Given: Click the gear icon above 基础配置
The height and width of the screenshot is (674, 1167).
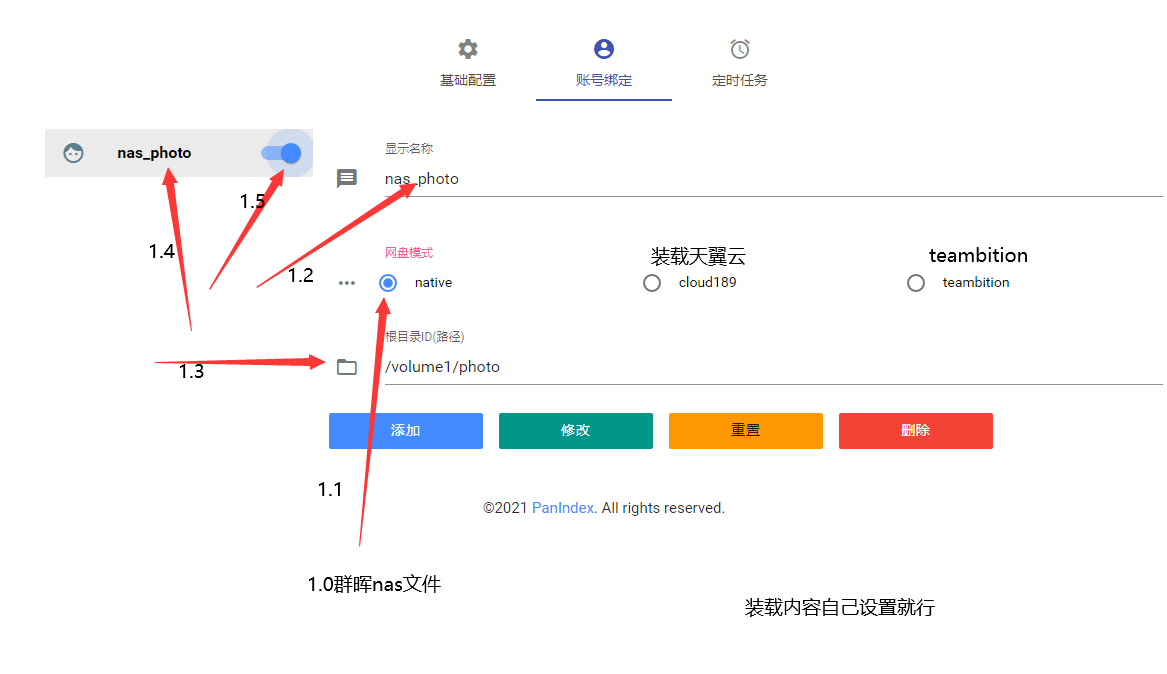Looking at the screenshot, I should click(466, 48).
